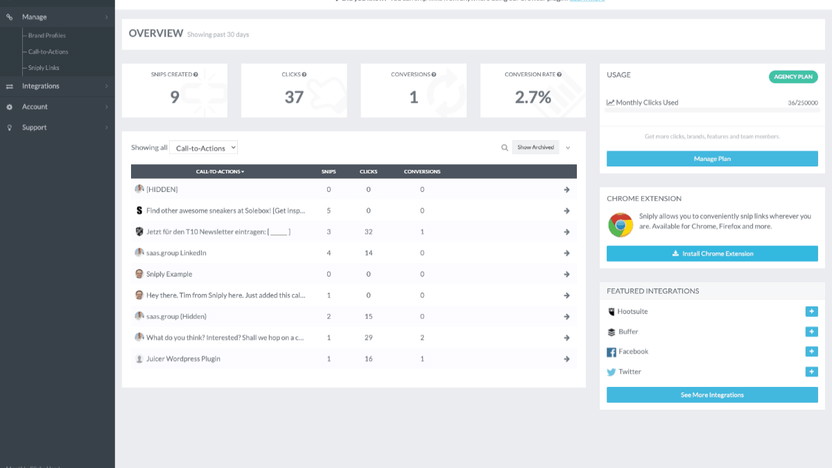Click the Manage link icon in sidebar
Image resolution: width=832 pixels, height=468 pixels.
tap(10, 17)
